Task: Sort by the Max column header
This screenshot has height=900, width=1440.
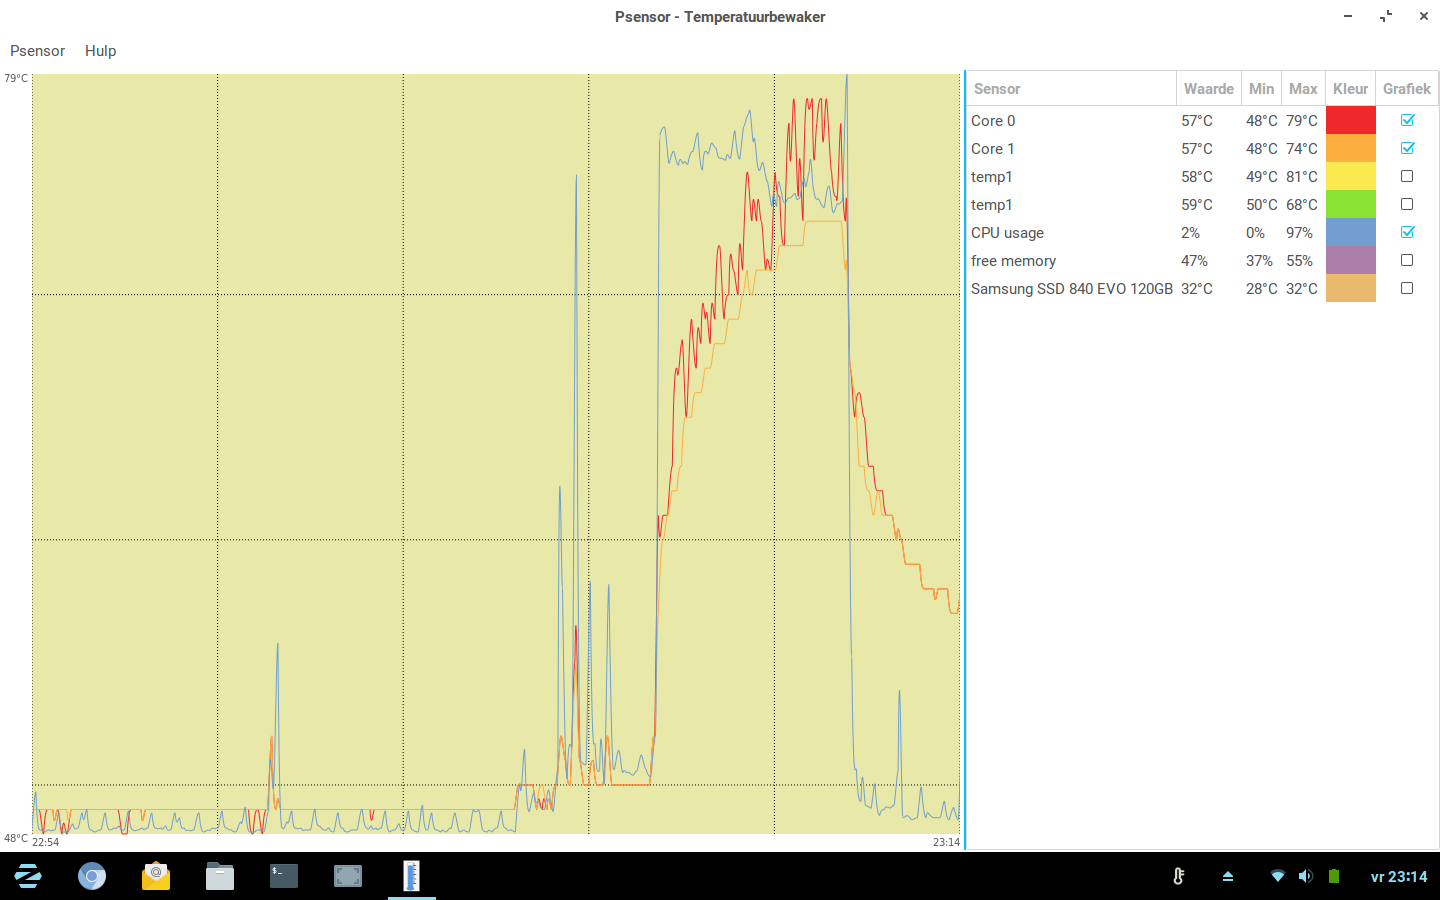Action: [1303, 89]
